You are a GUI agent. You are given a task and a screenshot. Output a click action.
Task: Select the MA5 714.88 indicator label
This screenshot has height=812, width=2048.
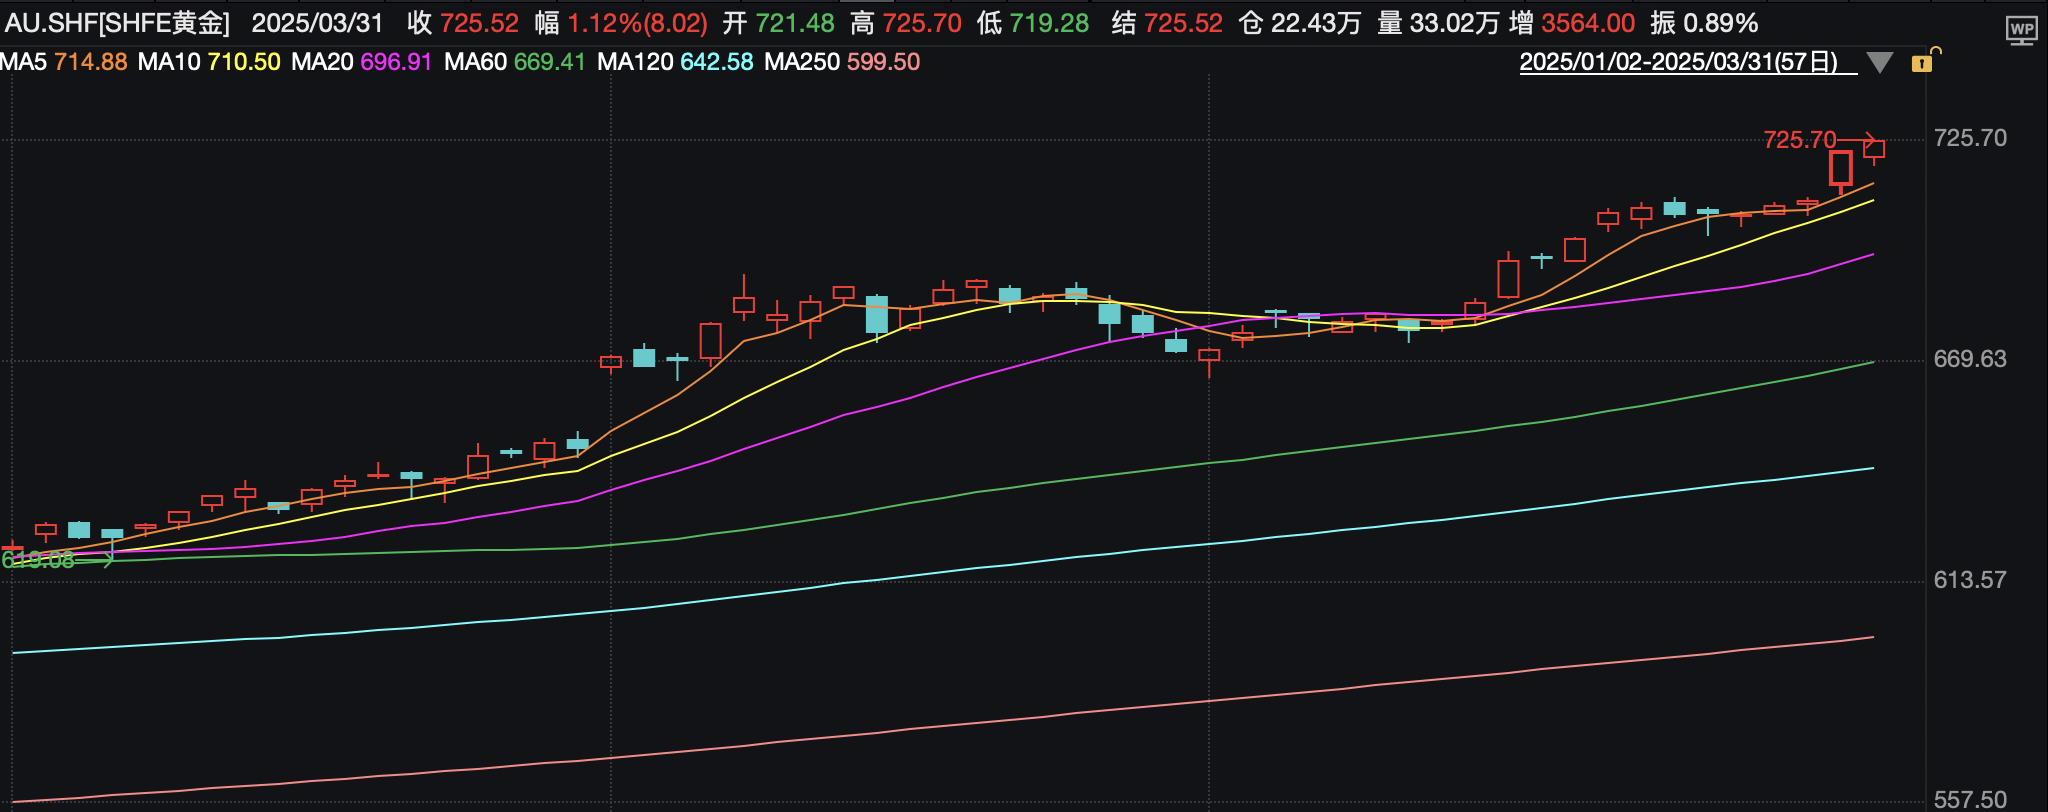point(64,62)
